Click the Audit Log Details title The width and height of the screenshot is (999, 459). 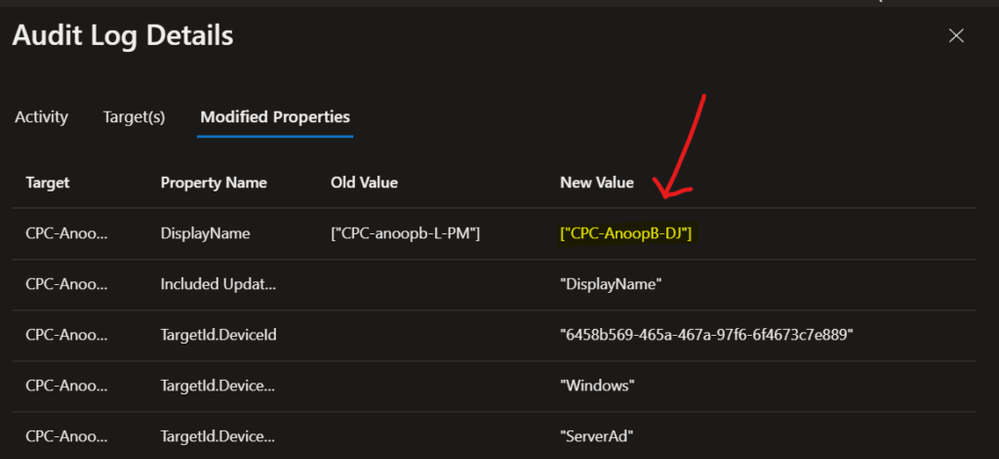click(x=122, y=36)
